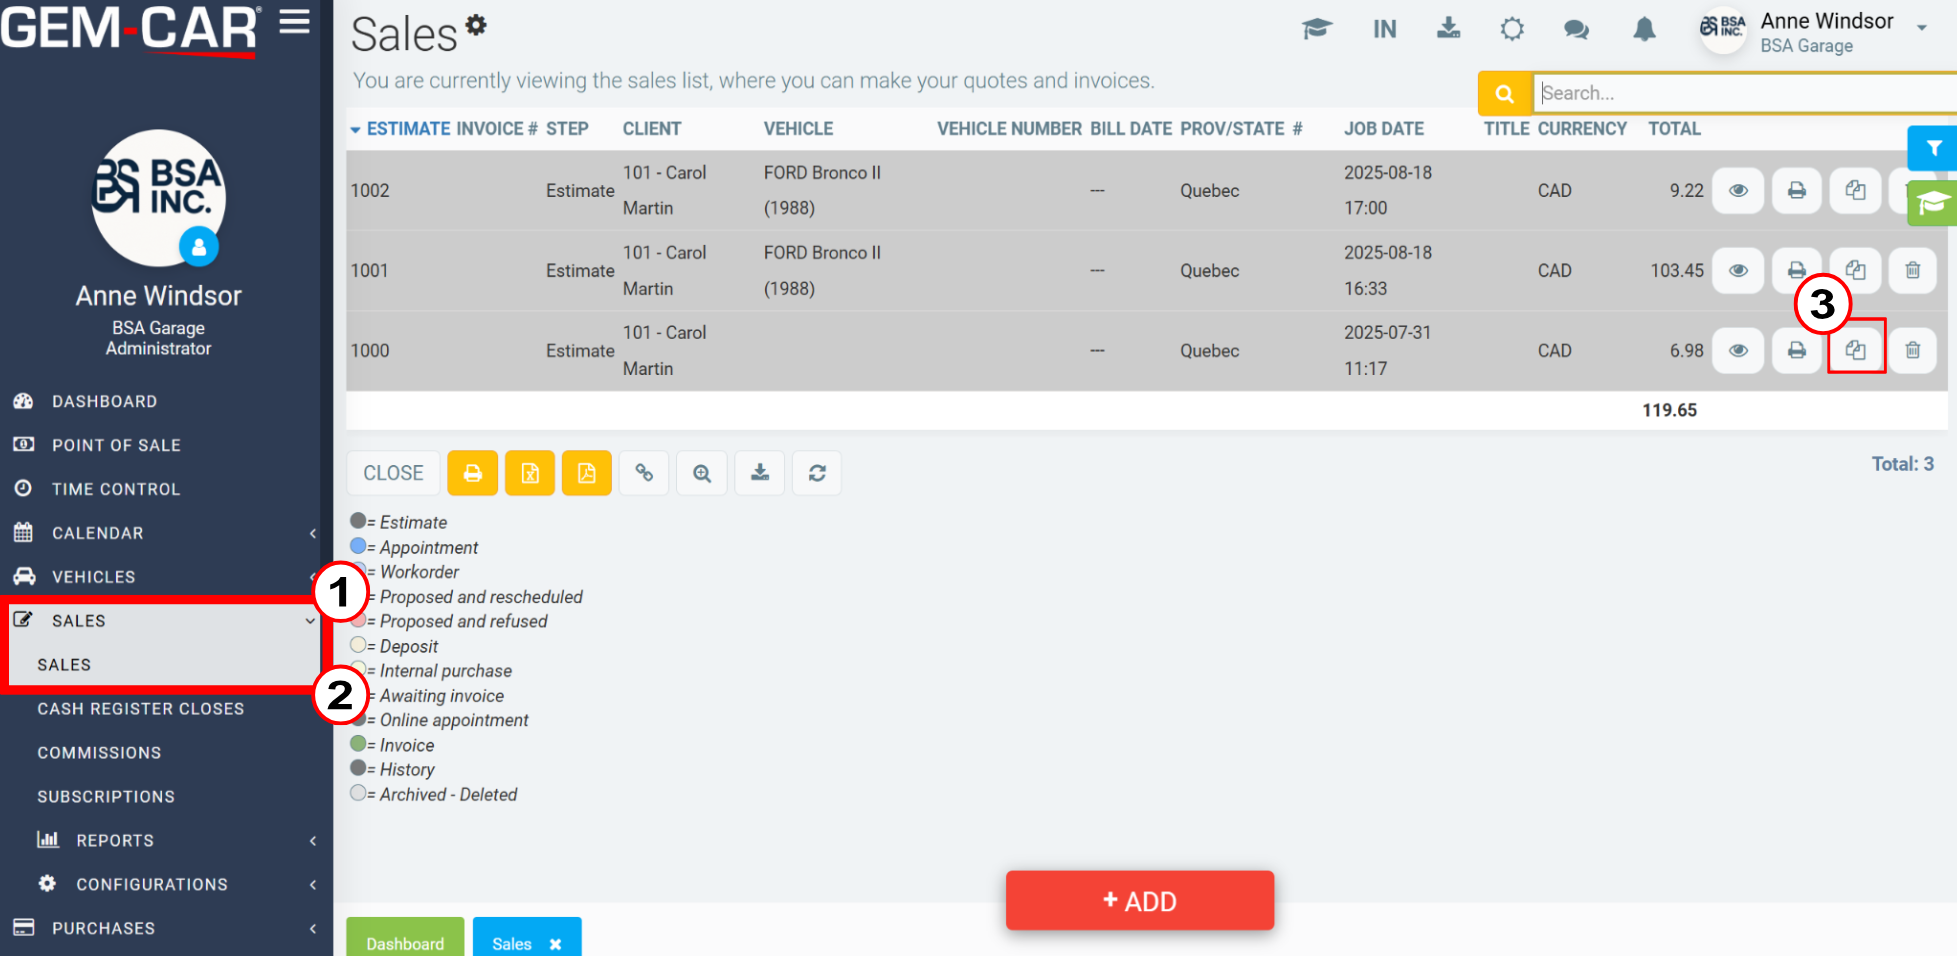Image resolution: width=1957 pixels, height=957 pixels.
Task: View estimate 1002 with the eye icon
Action: [x=1738, y=190]
